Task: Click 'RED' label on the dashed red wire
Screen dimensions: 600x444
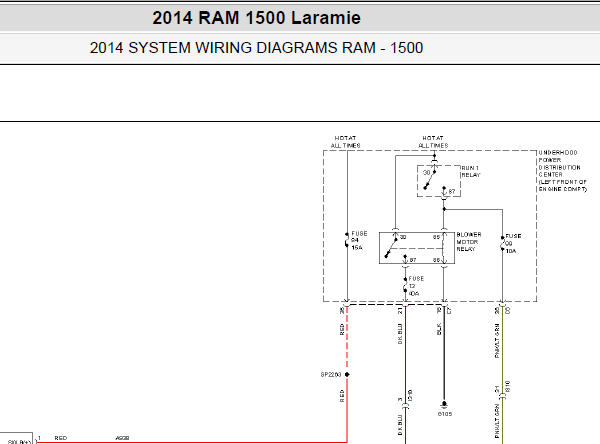Action: [x=342, y=330]
